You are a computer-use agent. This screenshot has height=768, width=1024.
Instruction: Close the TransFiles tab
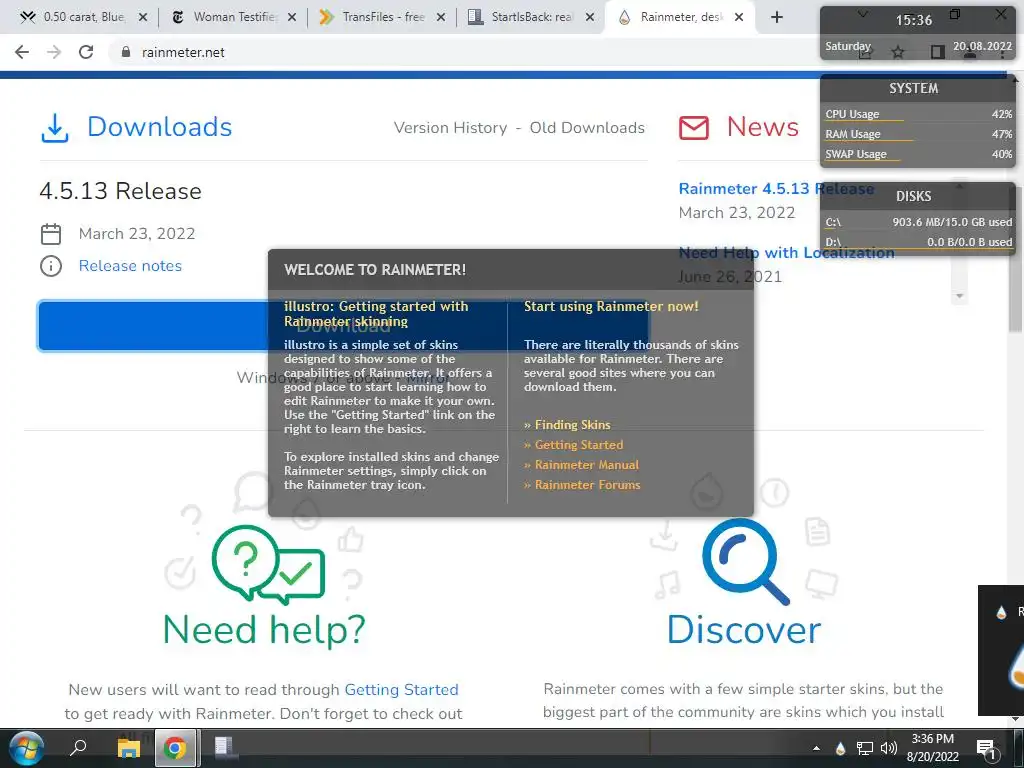coord(441,18)
